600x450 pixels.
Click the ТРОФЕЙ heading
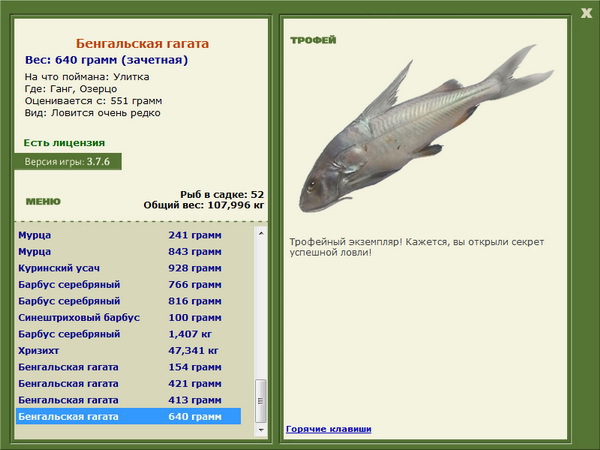pos(313,40)
